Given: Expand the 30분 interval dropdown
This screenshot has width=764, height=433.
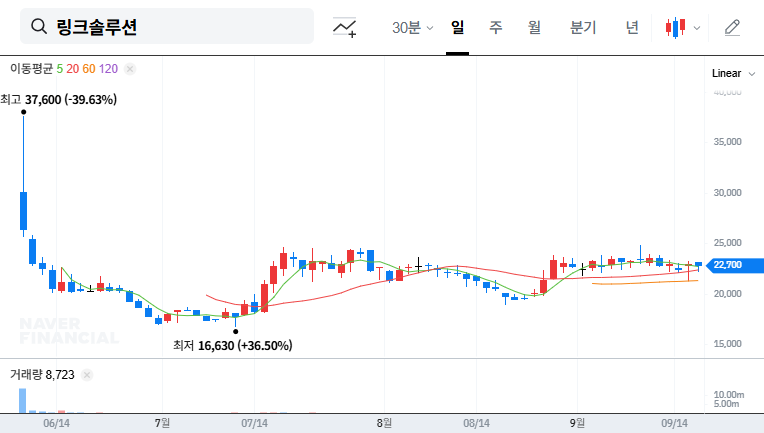Looking at the screenshot, I should click(412, 27).
